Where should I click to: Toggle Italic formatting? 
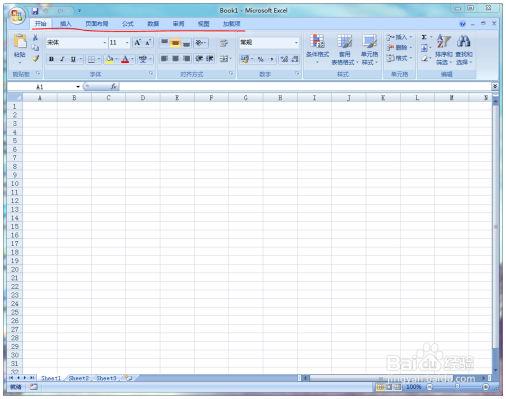62,59
